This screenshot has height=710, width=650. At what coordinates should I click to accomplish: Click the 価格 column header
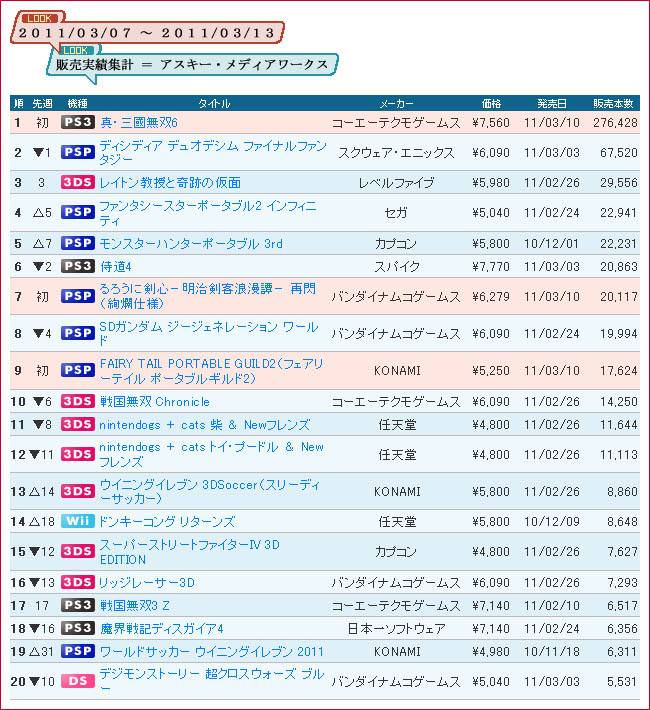(x=491, y=104)
